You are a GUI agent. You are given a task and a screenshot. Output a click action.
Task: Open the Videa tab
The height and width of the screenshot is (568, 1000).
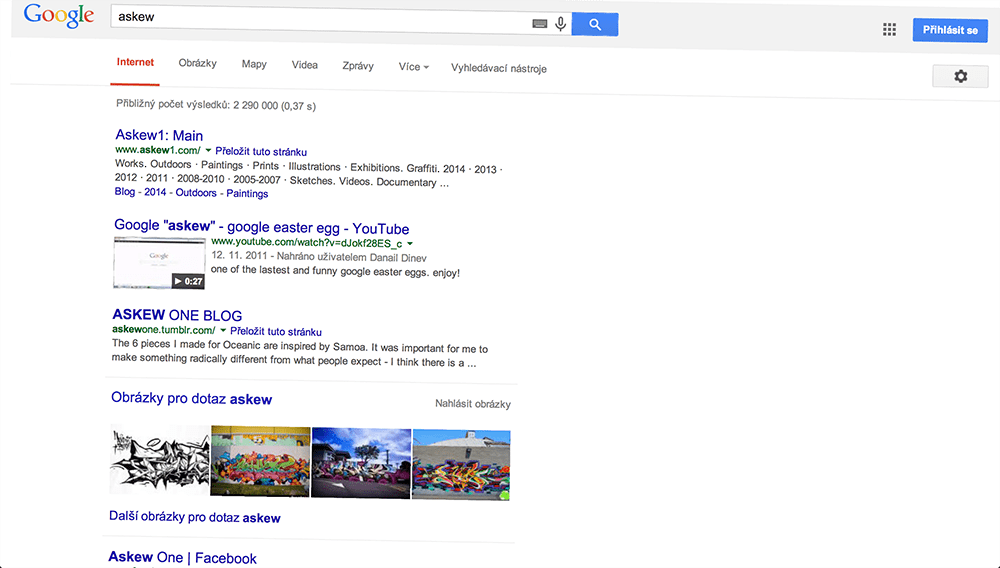(x=305, y=65)
